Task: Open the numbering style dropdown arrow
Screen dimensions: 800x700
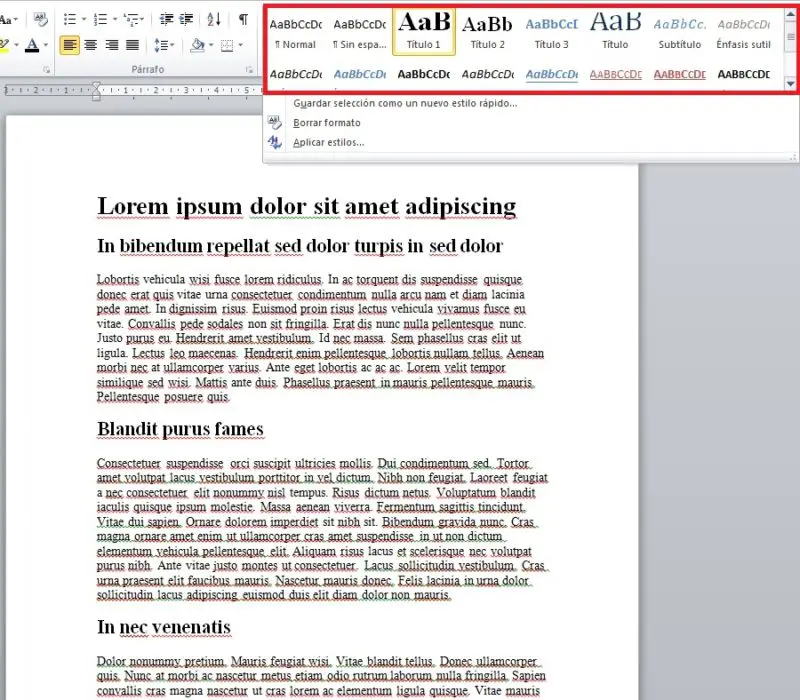Action: [115, 19]
